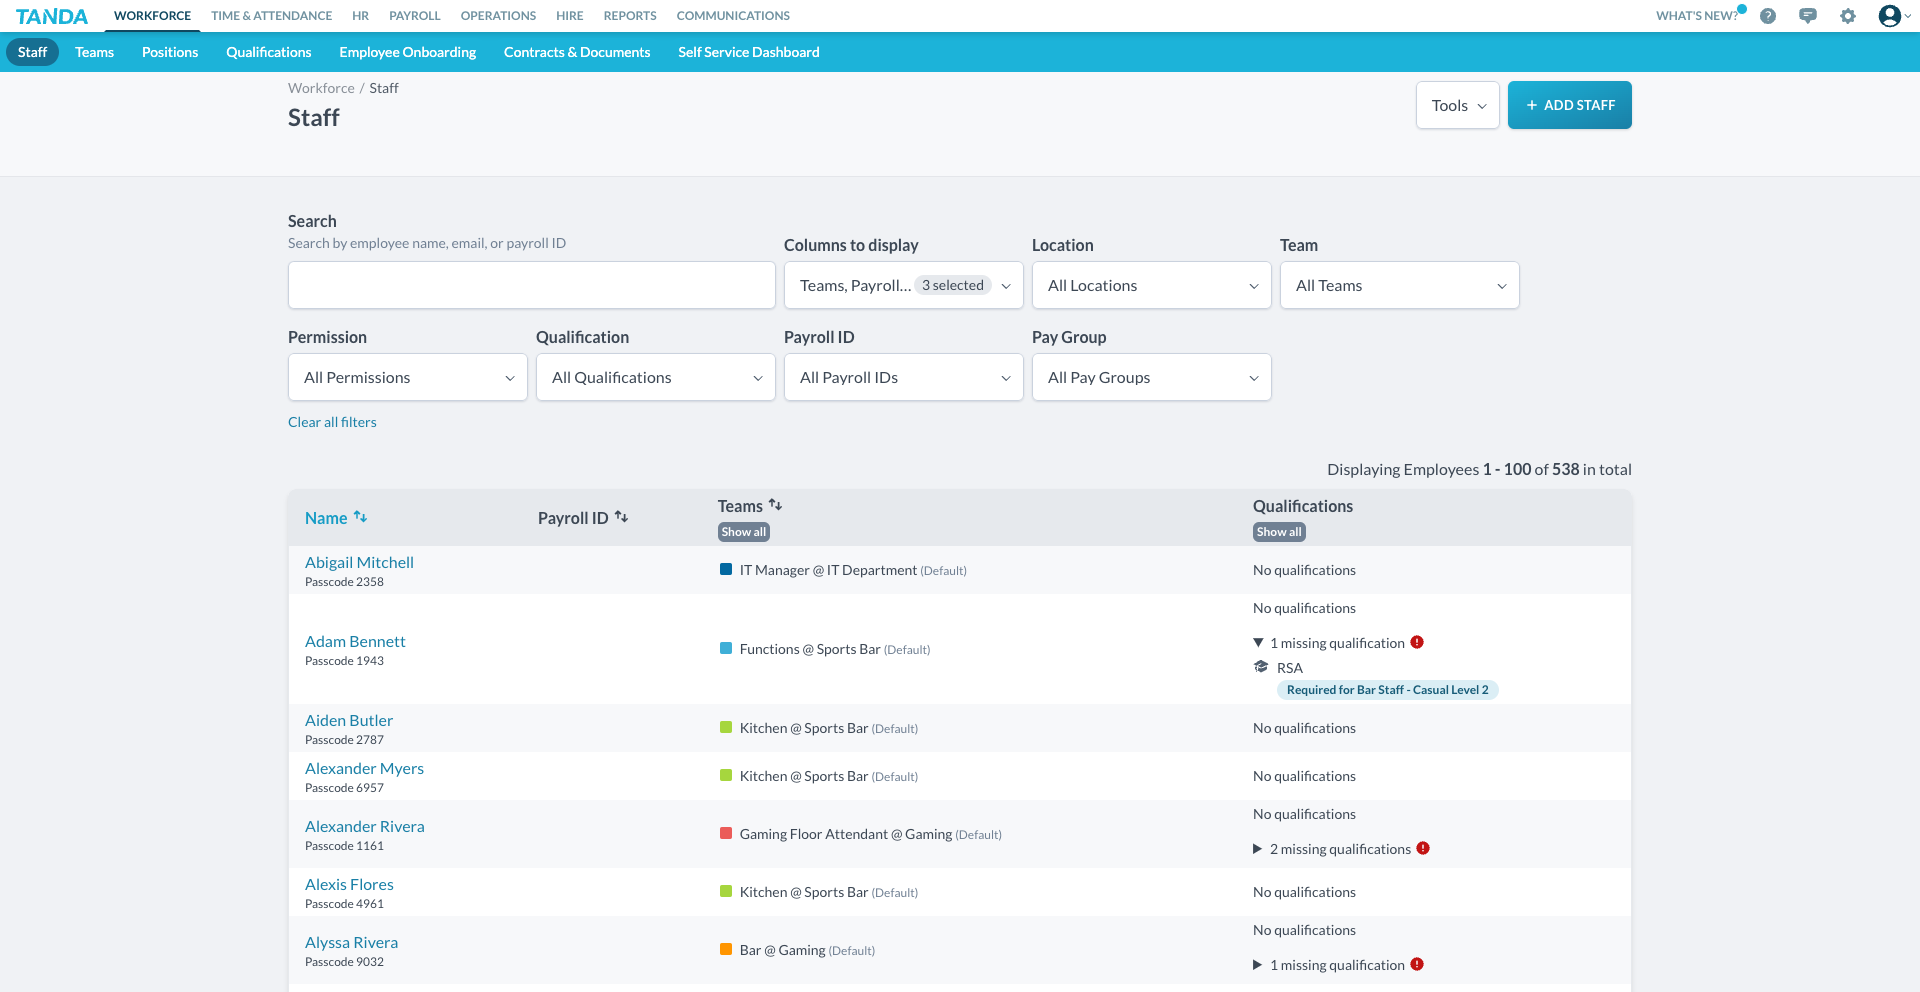Open Columns to display dropdown
Screen dimensions: 1920x992
[903, 285]
